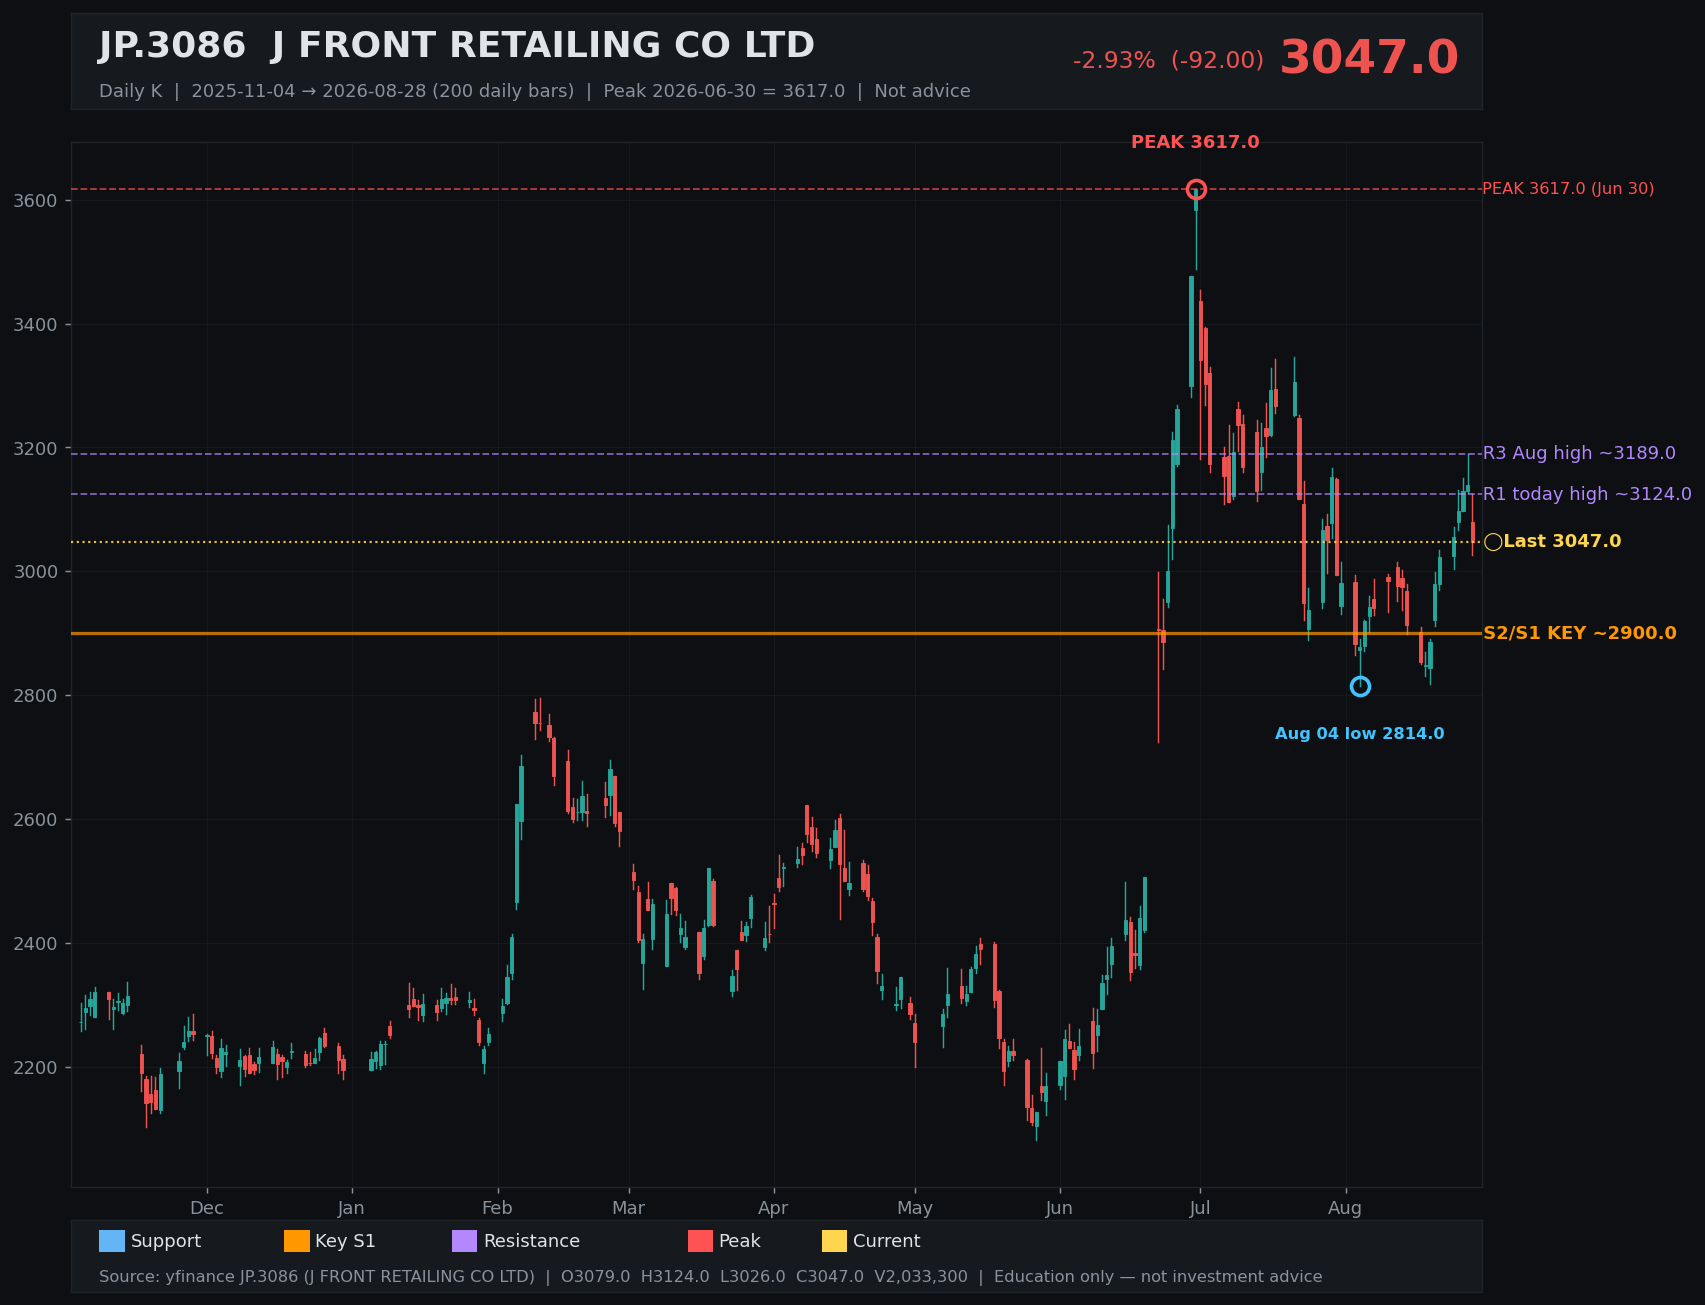
Task: Click the 'V2,033,300' volume value in footer
Action: 921,1277
